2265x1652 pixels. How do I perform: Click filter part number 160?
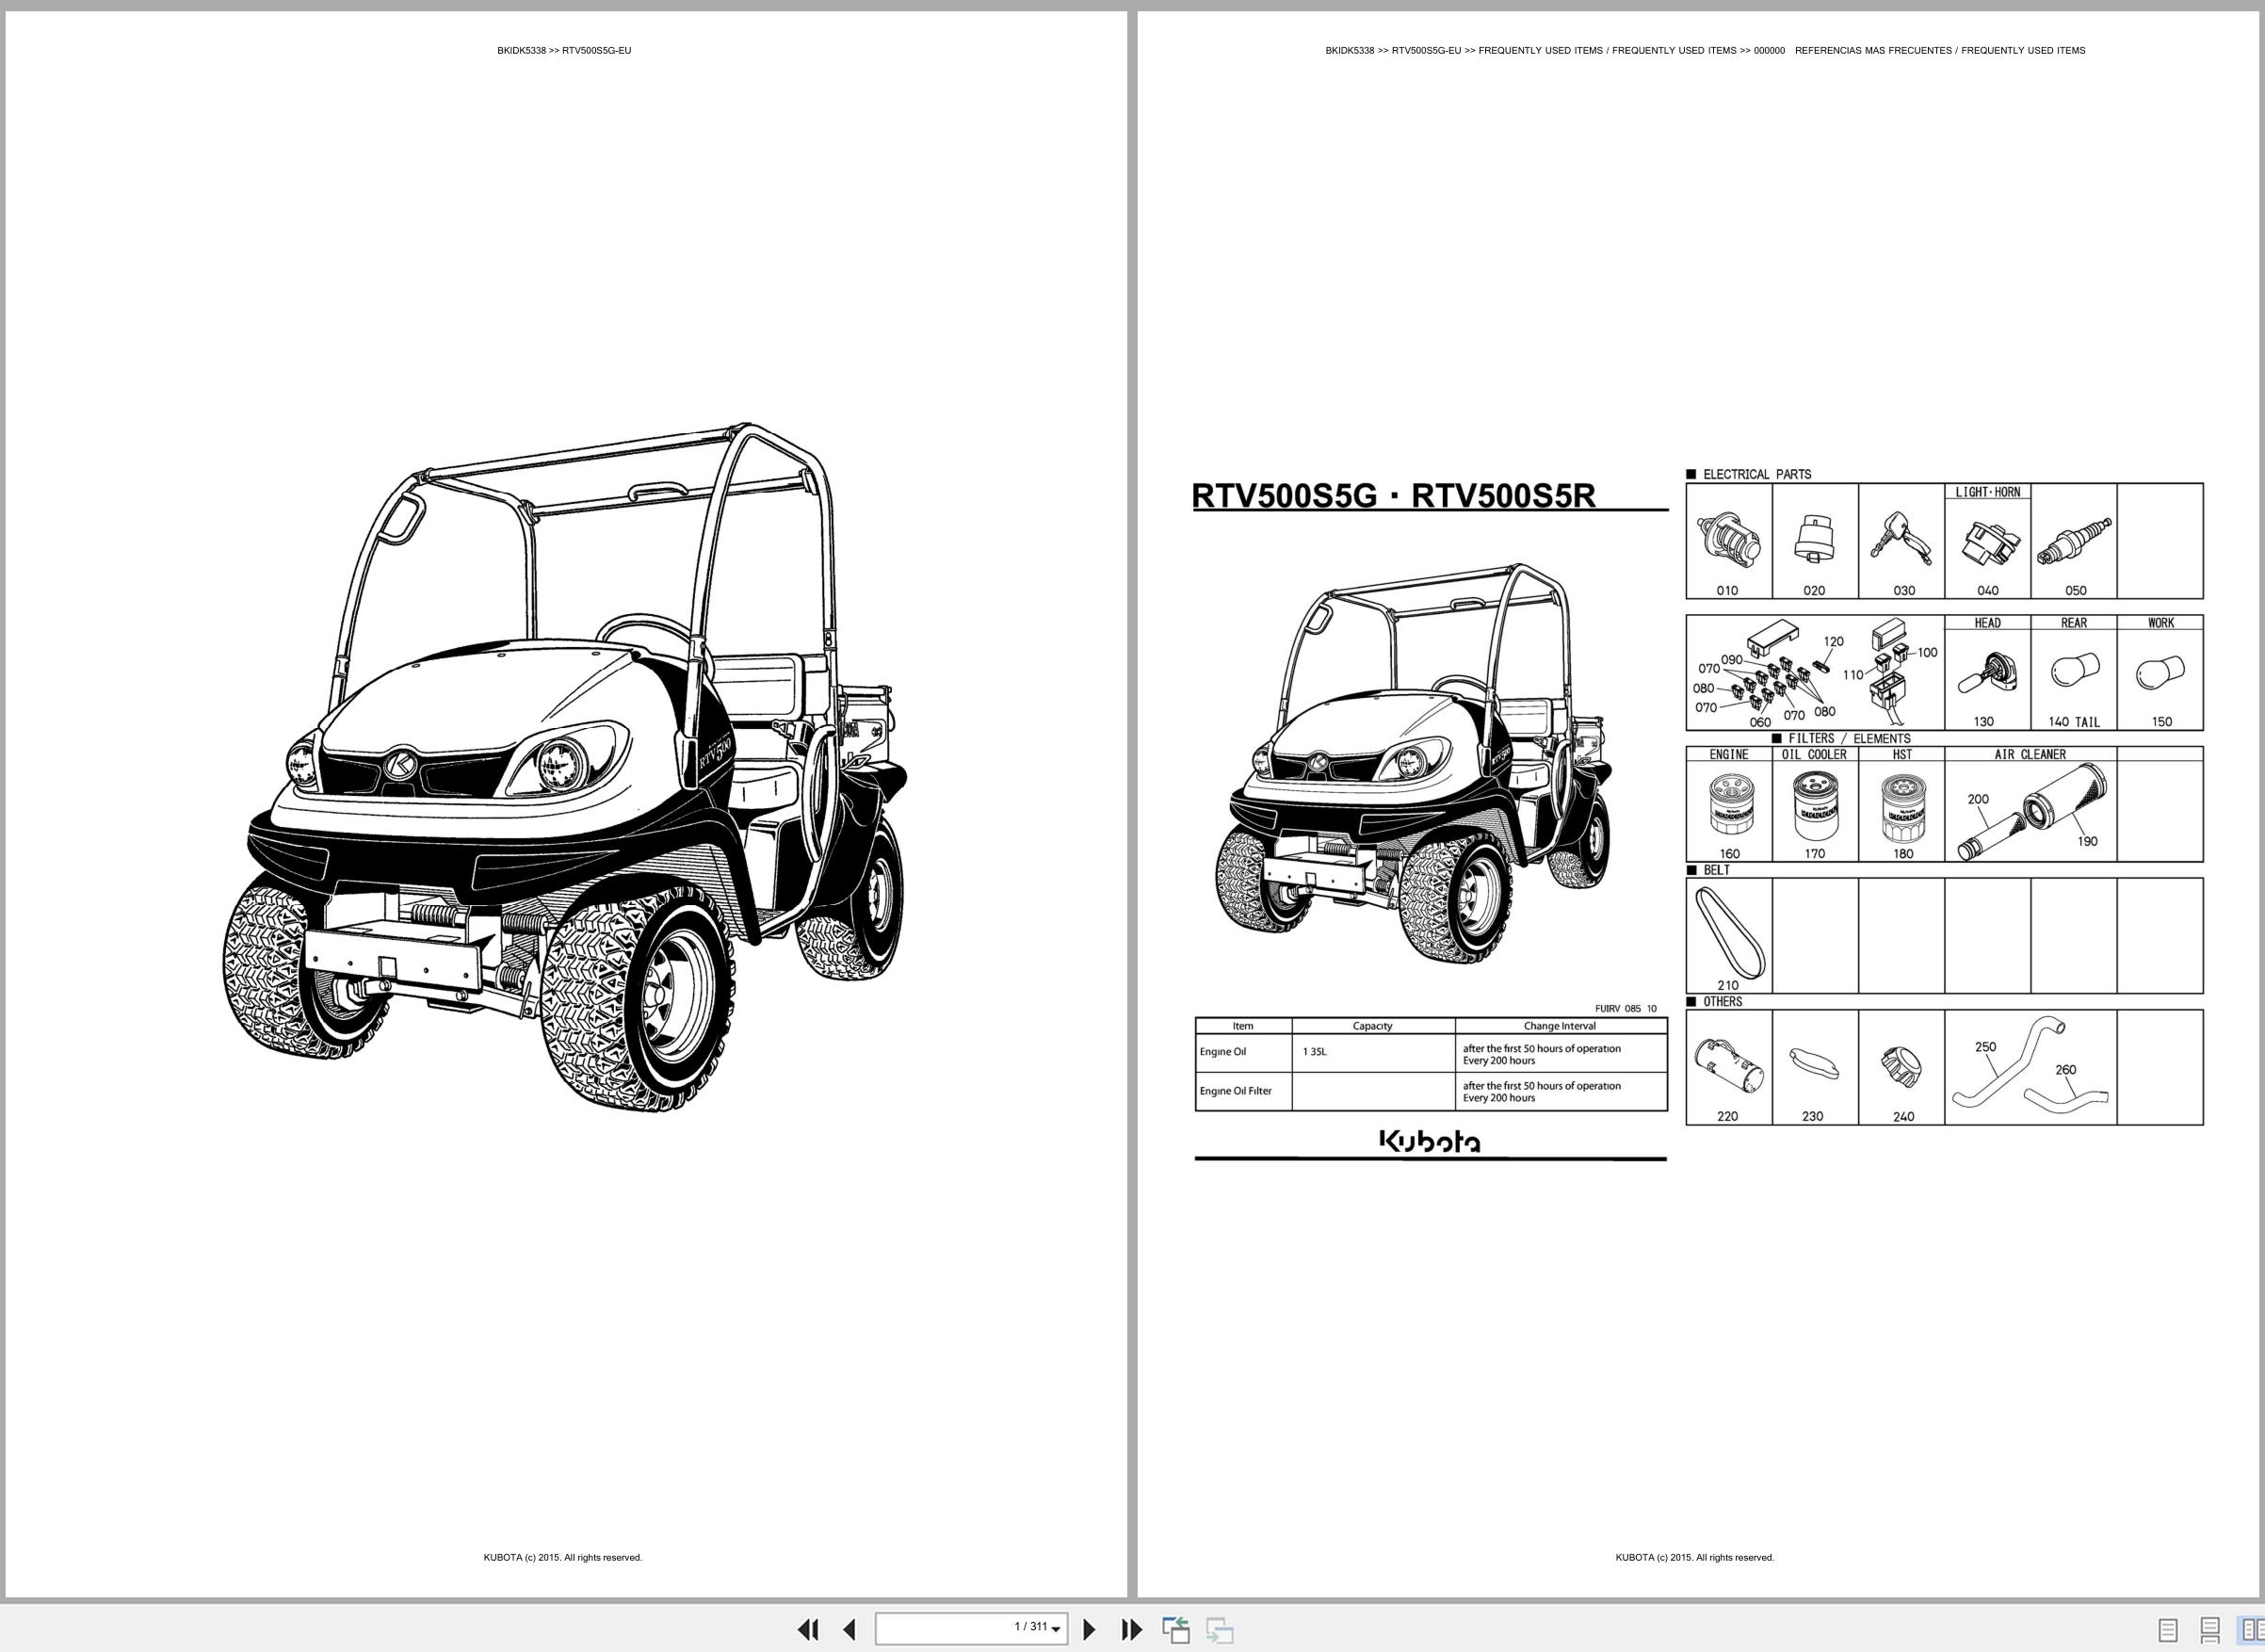pos(1729,854)
